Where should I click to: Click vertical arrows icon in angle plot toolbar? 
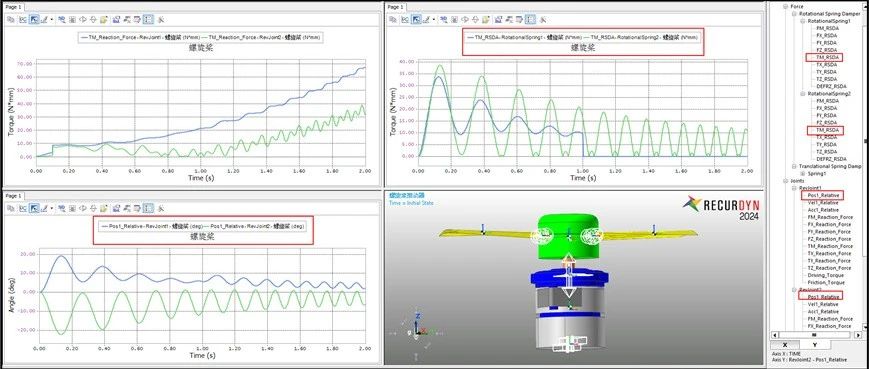(x=93, y=208)
